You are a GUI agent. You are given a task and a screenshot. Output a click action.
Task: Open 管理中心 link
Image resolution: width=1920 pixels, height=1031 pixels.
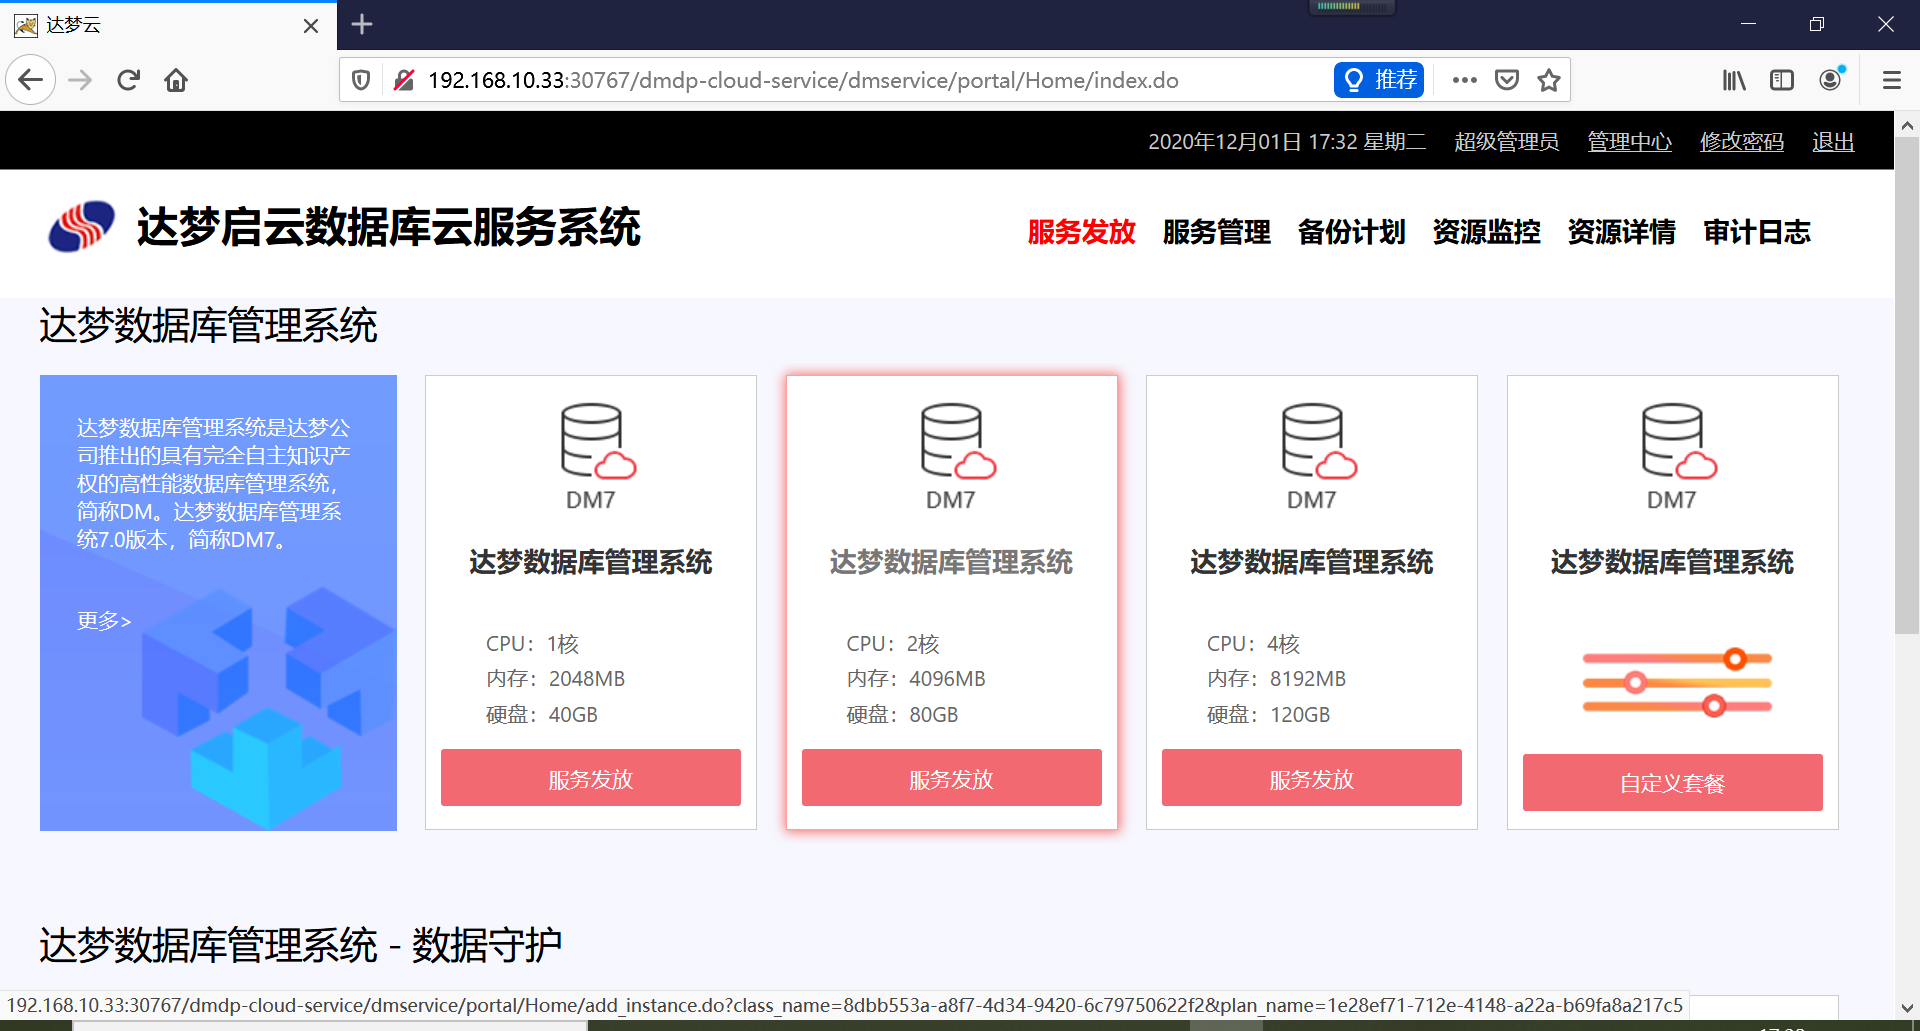click(x=1629, y=142)
